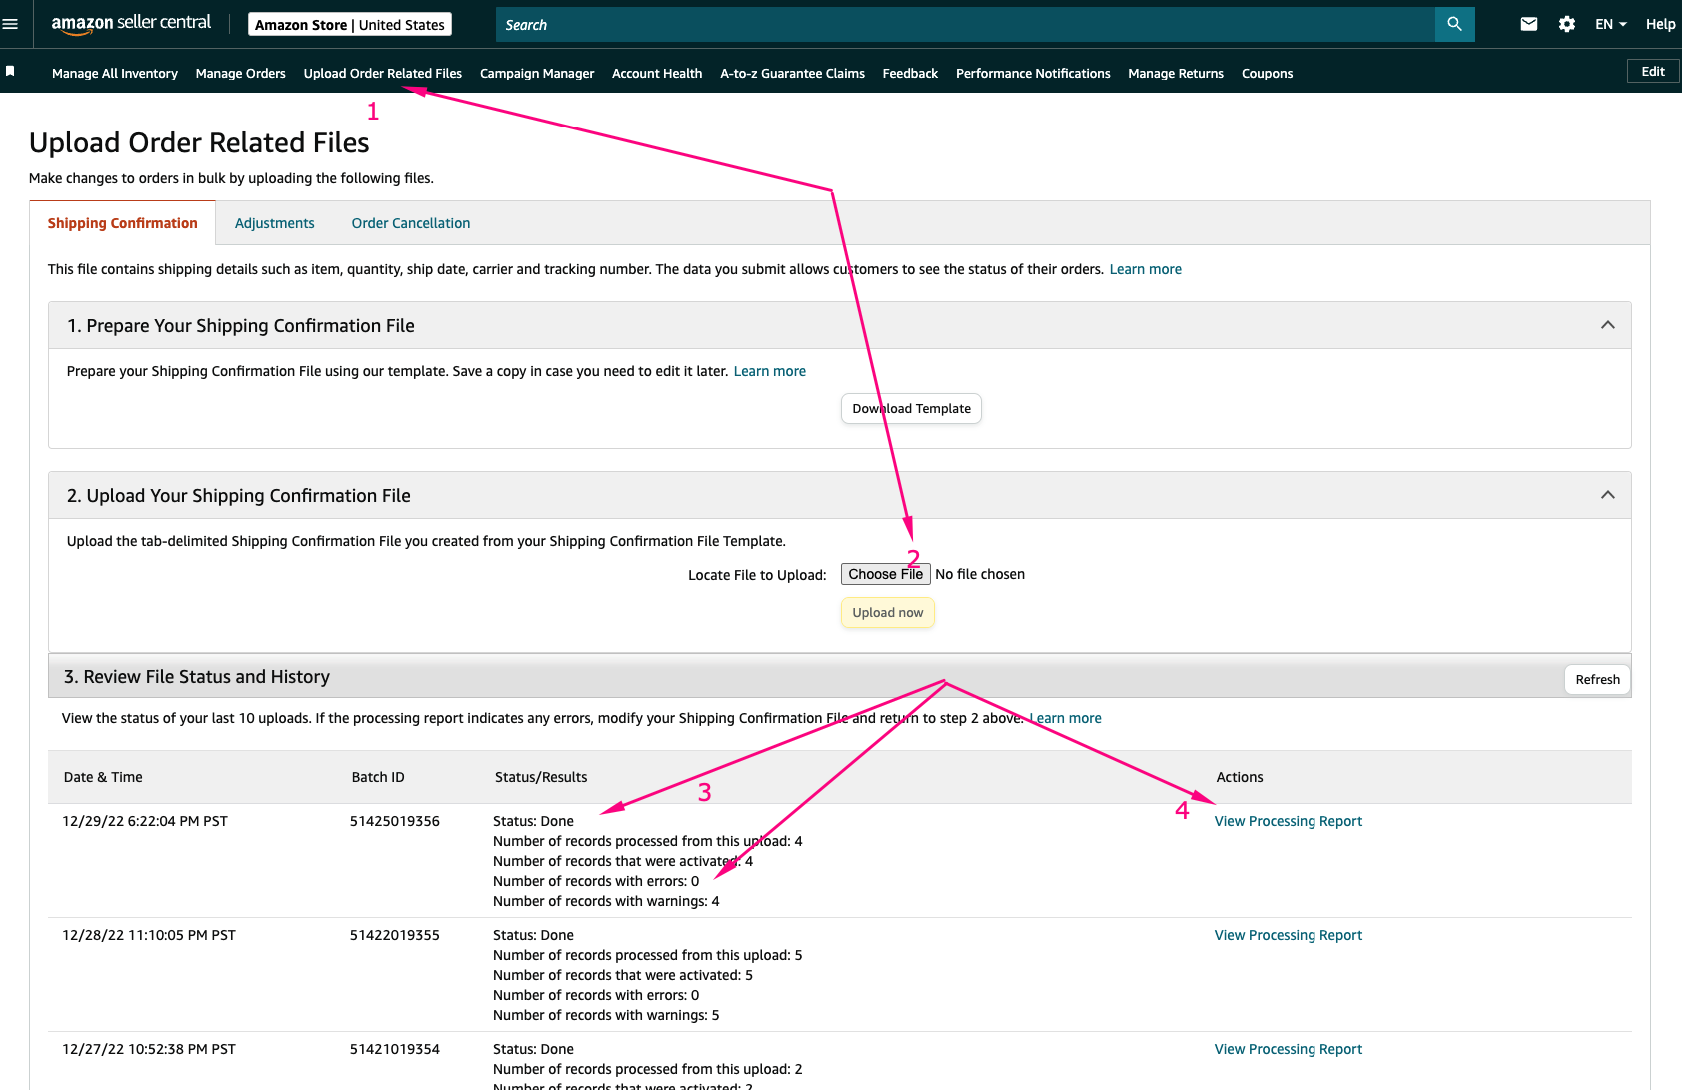
Task: Click the Refresh button
Action: 1597,679
